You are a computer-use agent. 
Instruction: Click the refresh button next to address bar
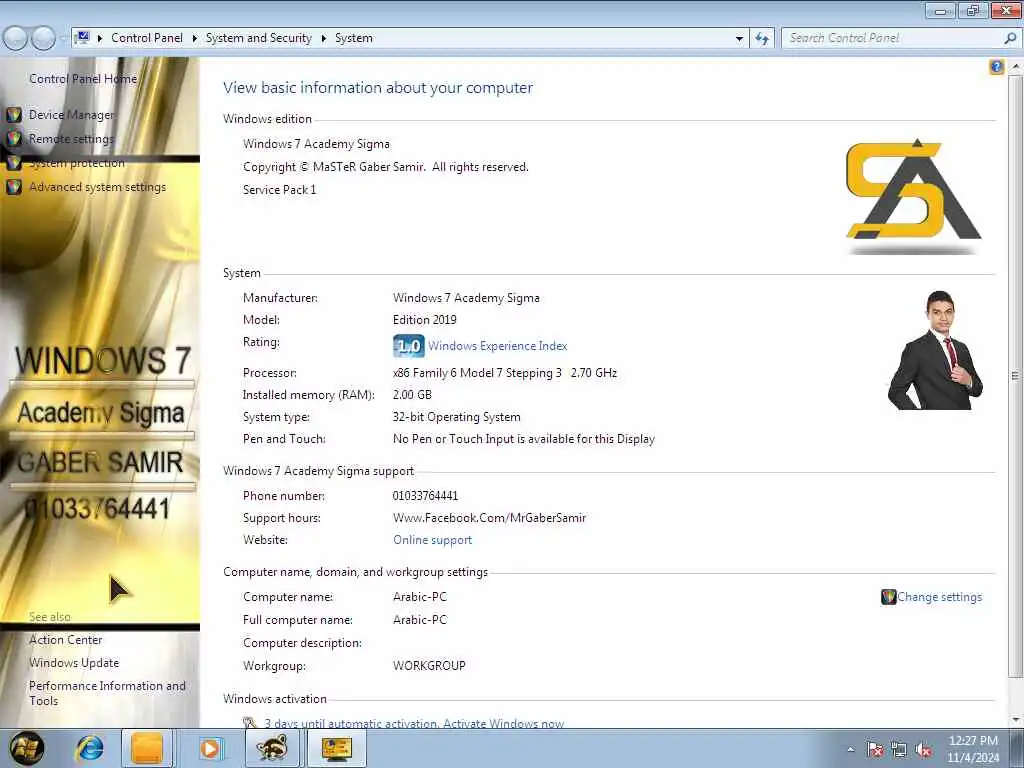[x=761, y=39]
